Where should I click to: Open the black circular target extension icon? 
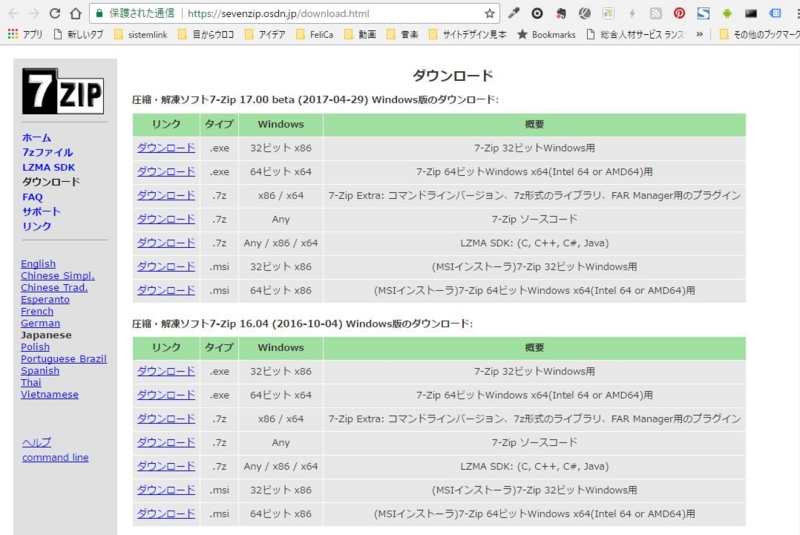point(537,14)
